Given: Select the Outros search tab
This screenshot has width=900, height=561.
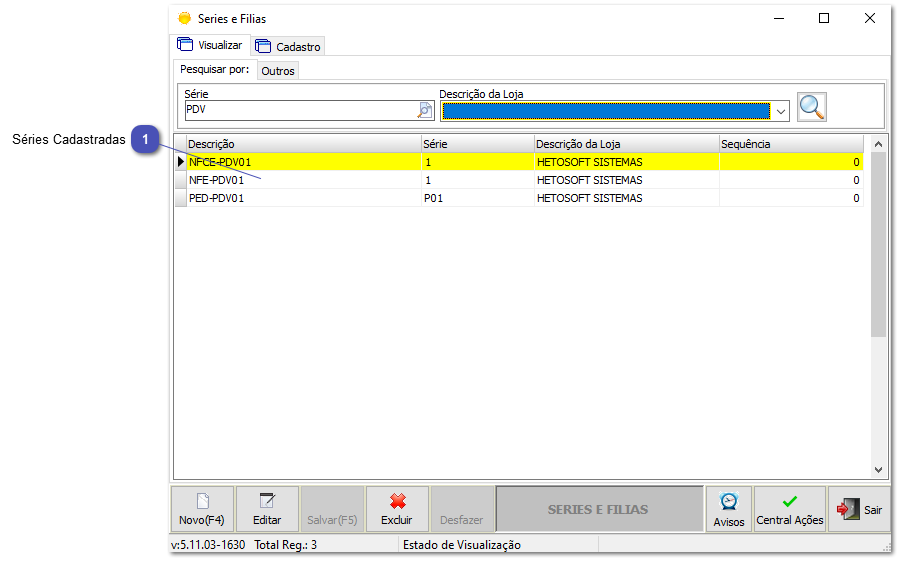Looking at the screenshot, I should coord(278,71).
